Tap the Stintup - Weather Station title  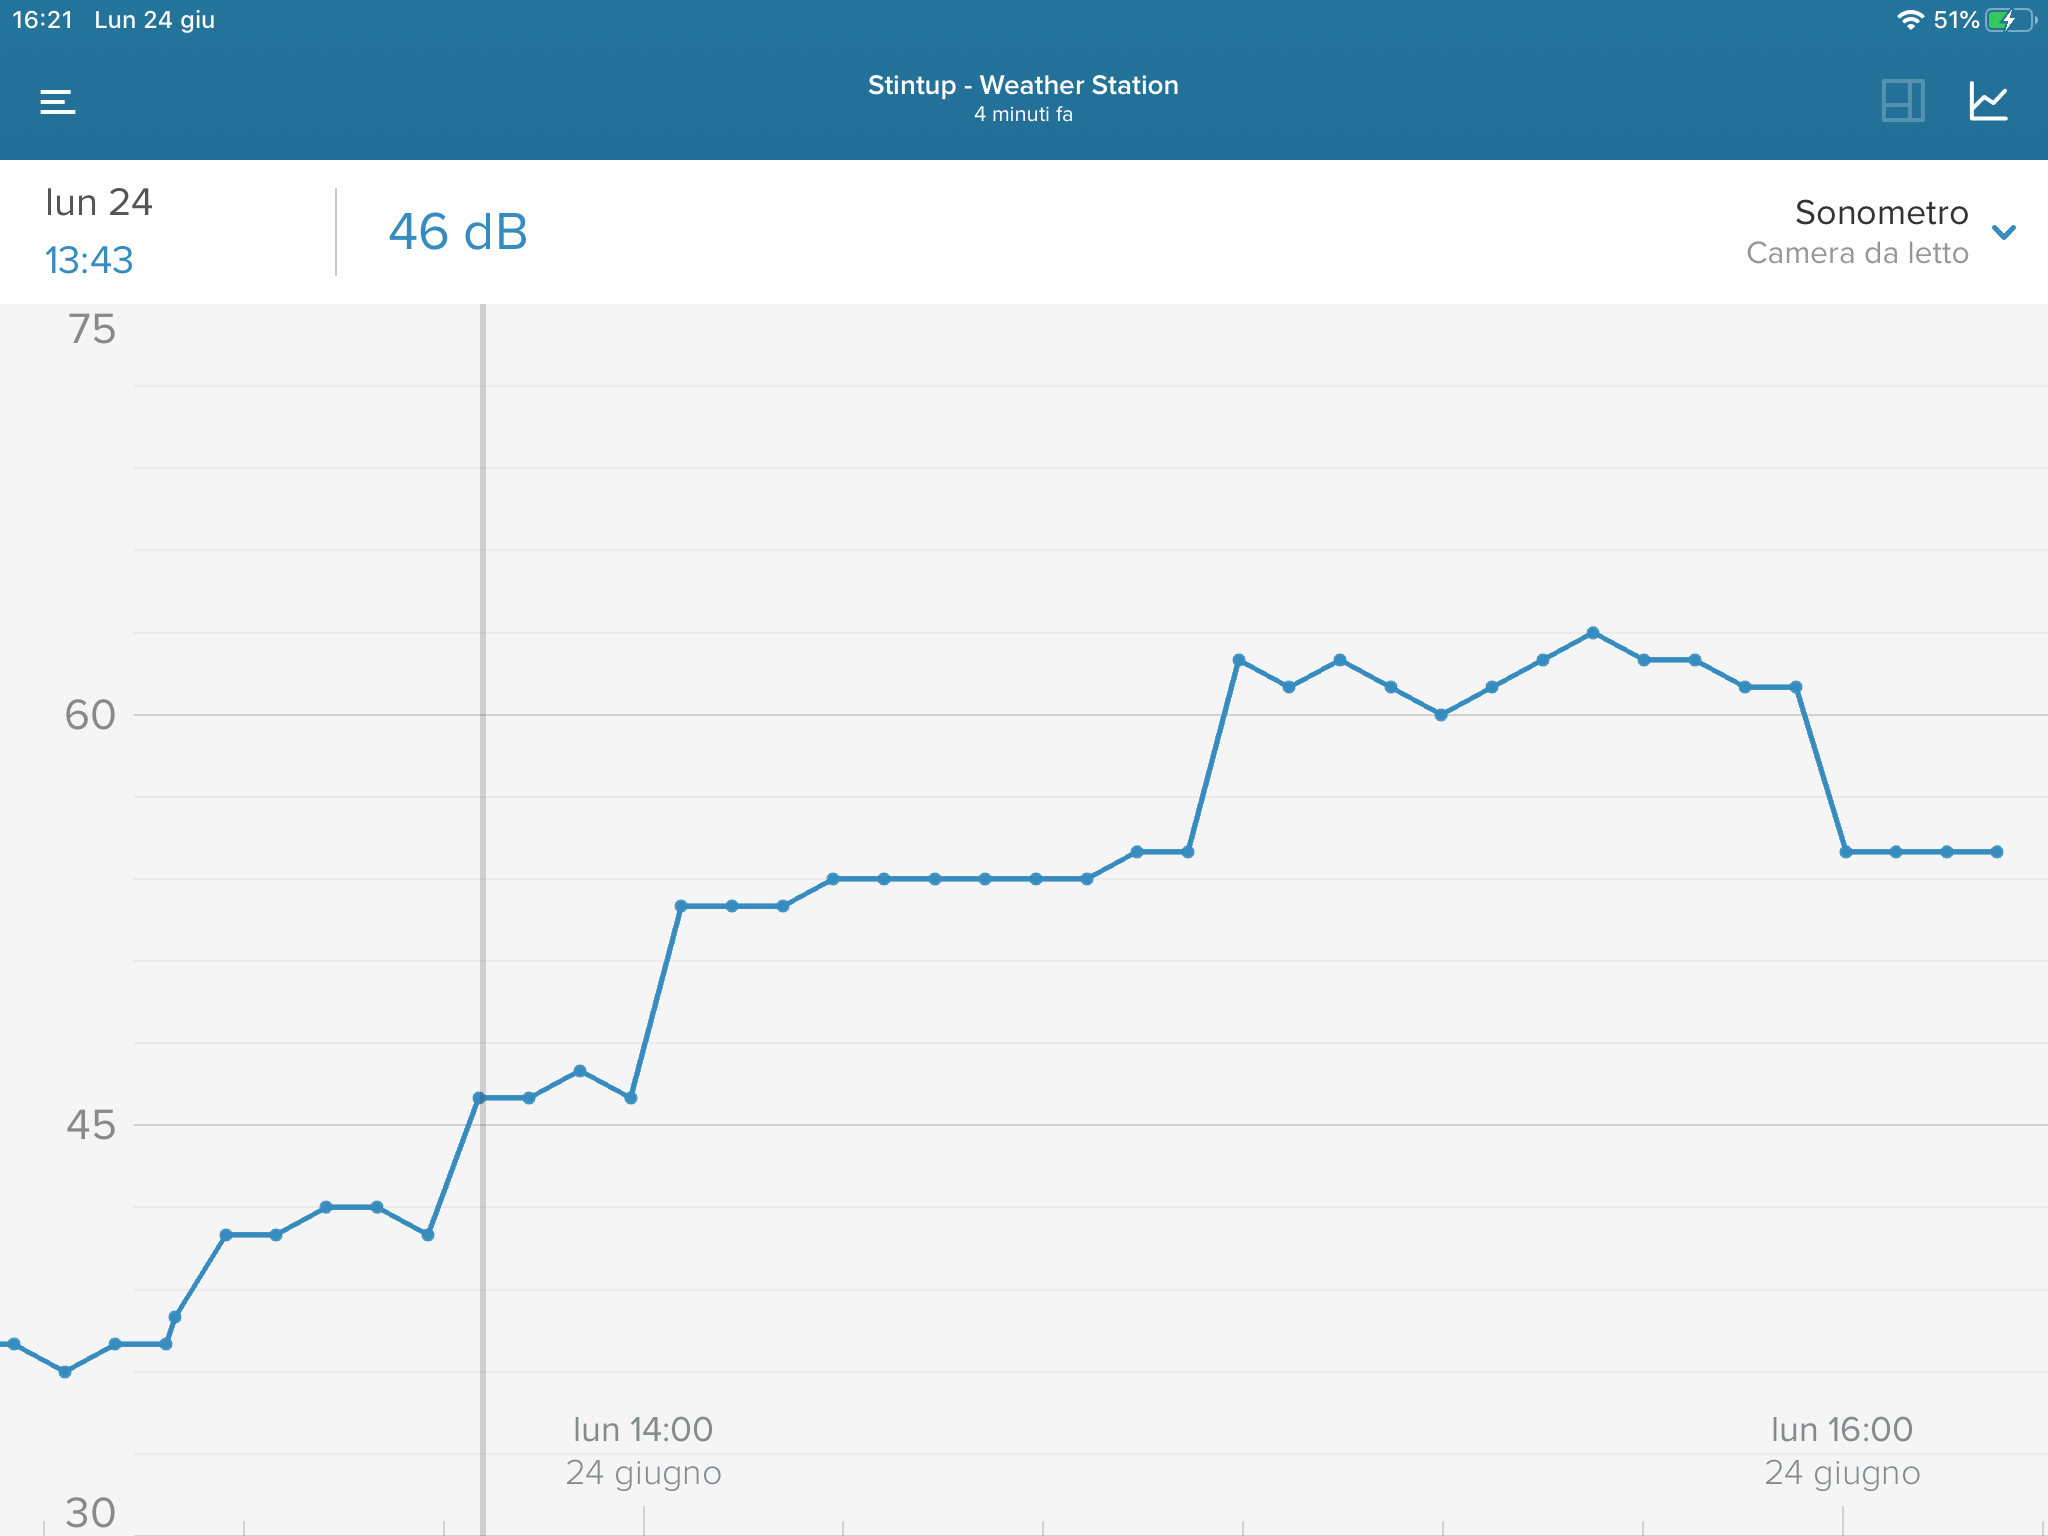(1023, 85)
